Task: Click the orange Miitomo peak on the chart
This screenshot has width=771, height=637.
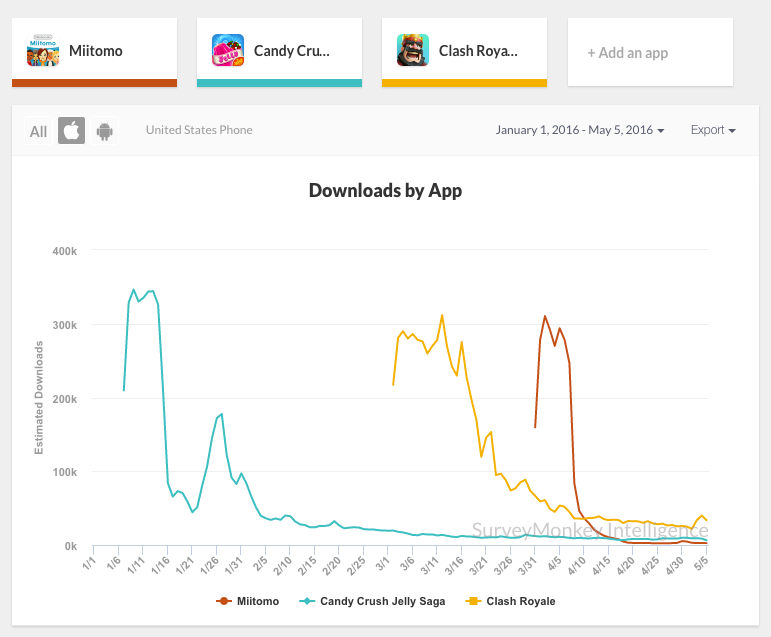Action: point(545,317)
